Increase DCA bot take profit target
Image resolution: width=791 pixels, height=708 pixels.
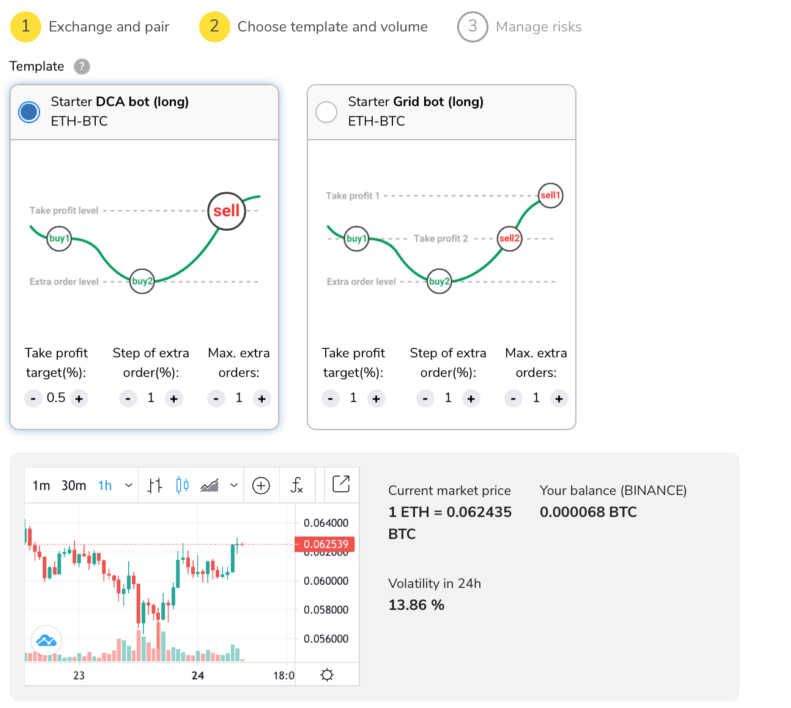[79, 399]
